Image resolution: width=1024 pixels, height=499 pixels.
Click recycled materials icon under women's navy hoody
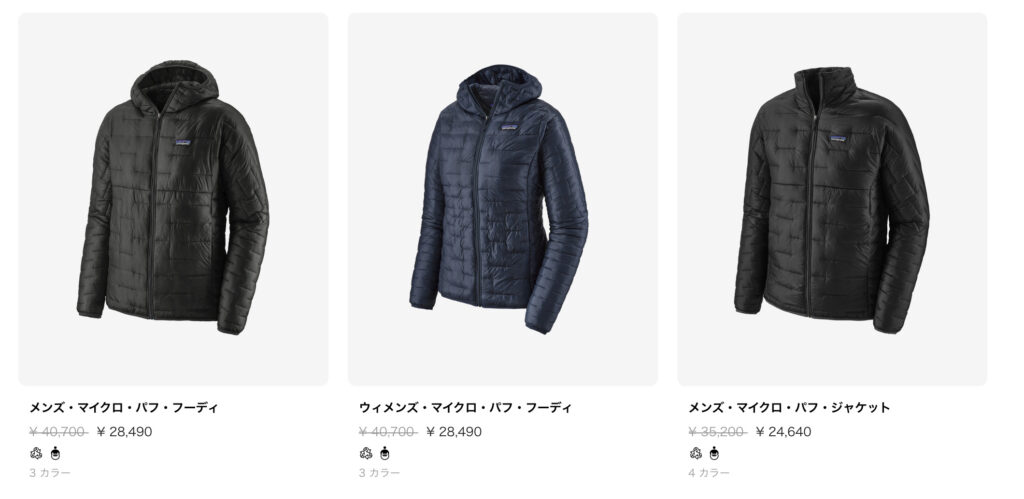click(x=366, y=453)
